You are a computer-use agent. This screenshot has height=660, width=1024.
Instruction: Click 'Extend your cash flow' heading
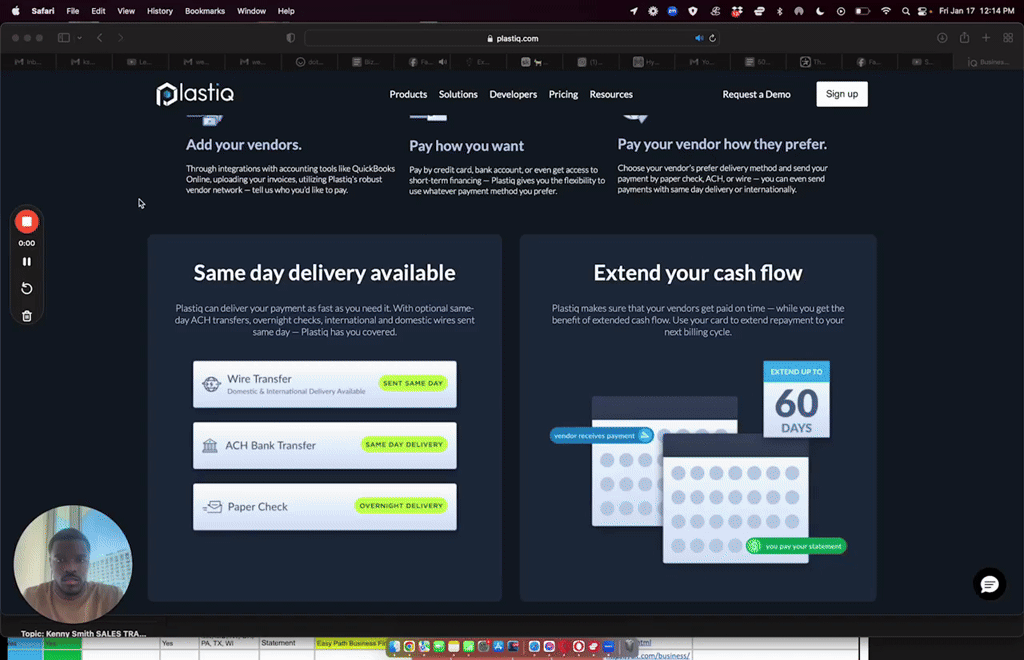(x=697, y=273)
